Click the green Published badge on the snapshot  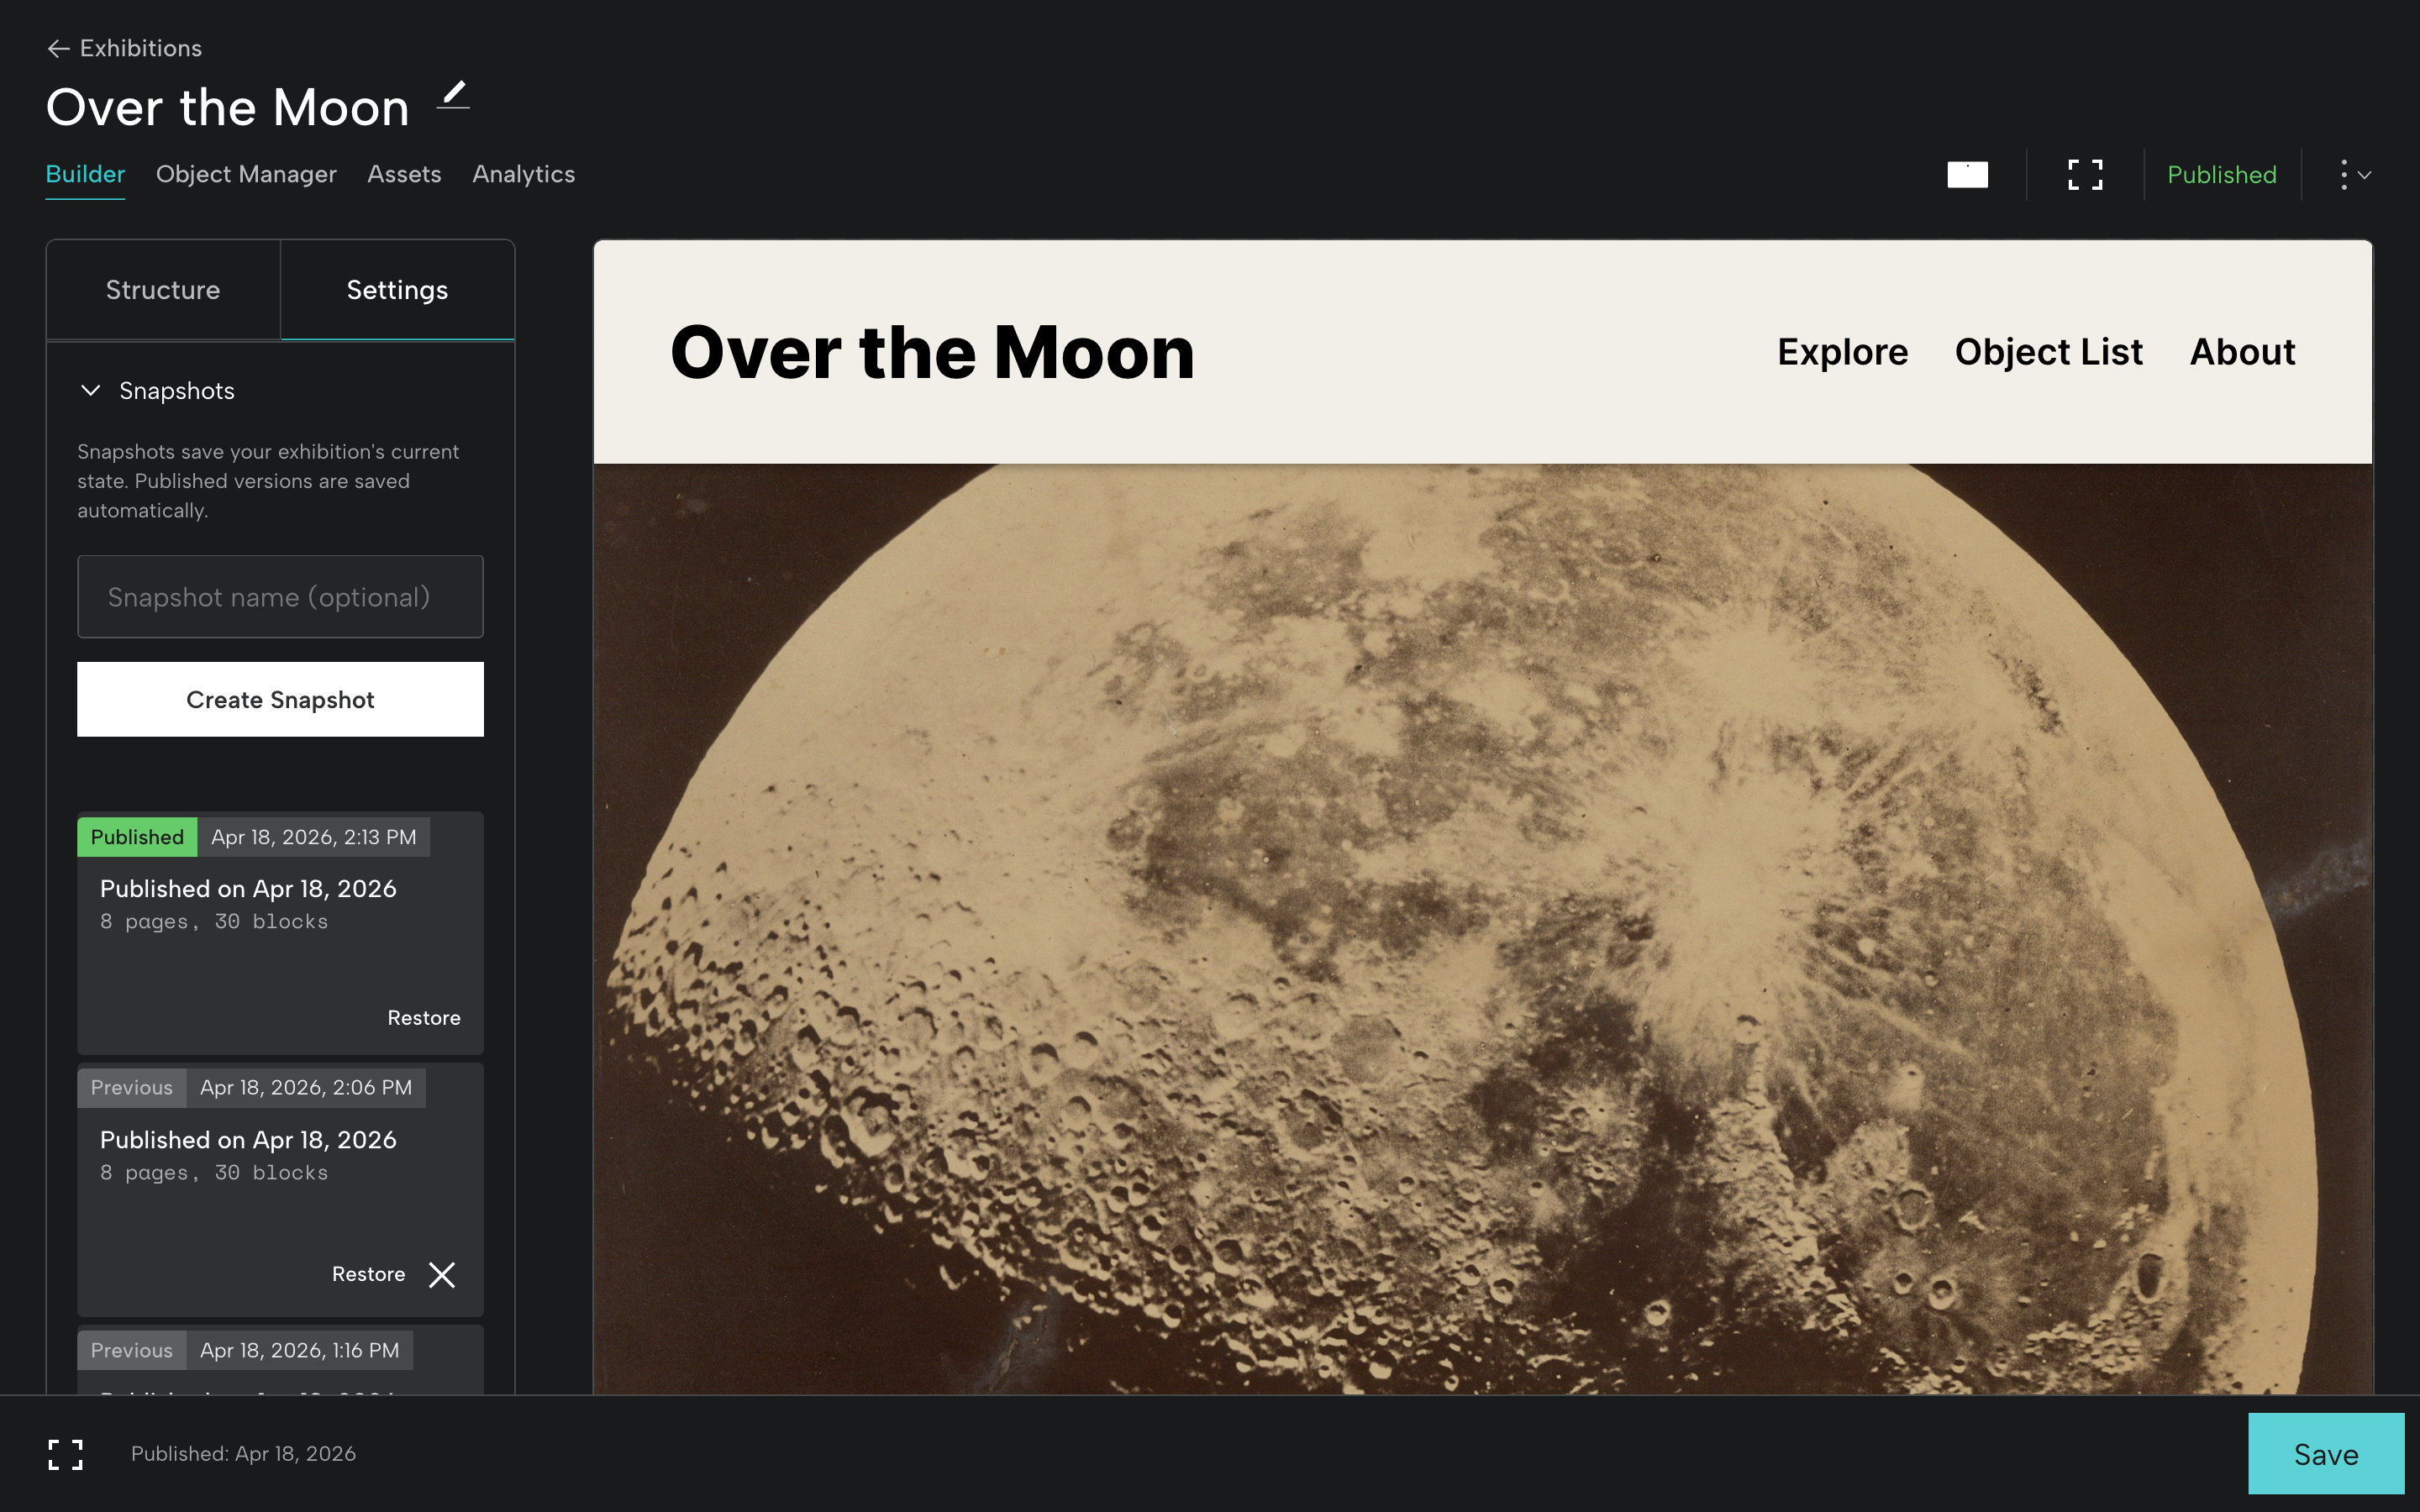137,837
